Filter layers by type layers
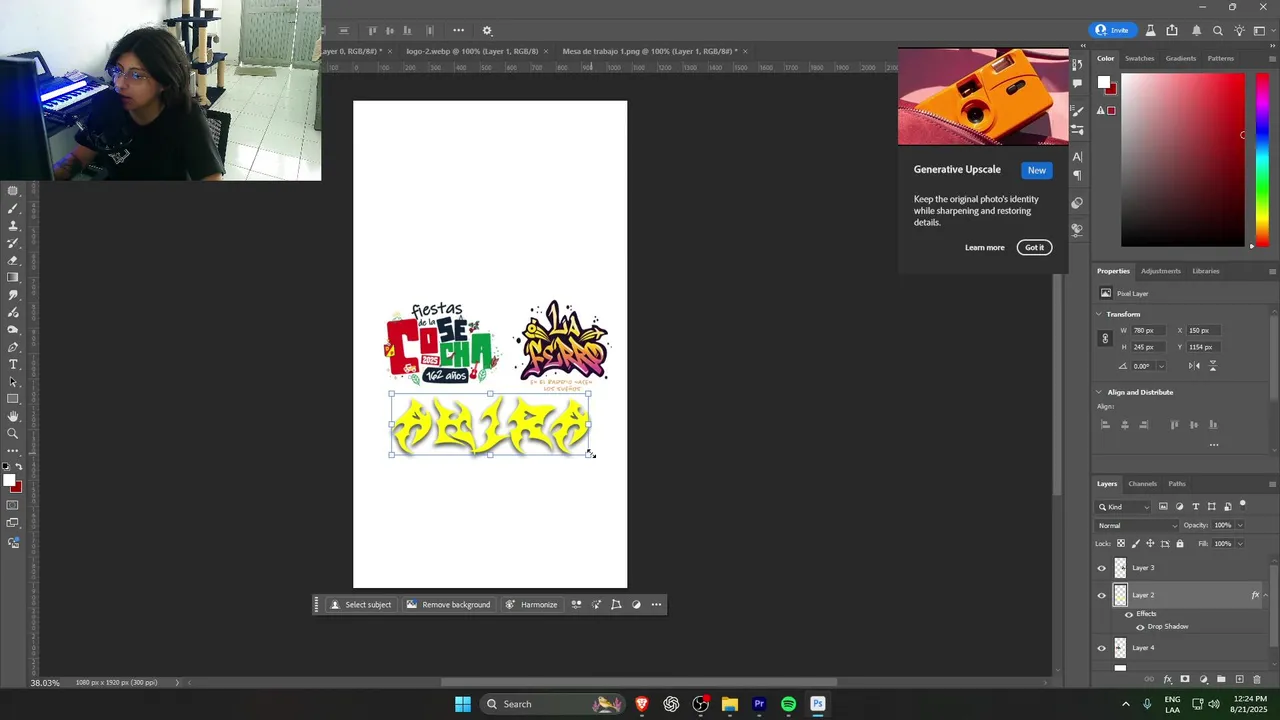 click(x=1195, y=507)
